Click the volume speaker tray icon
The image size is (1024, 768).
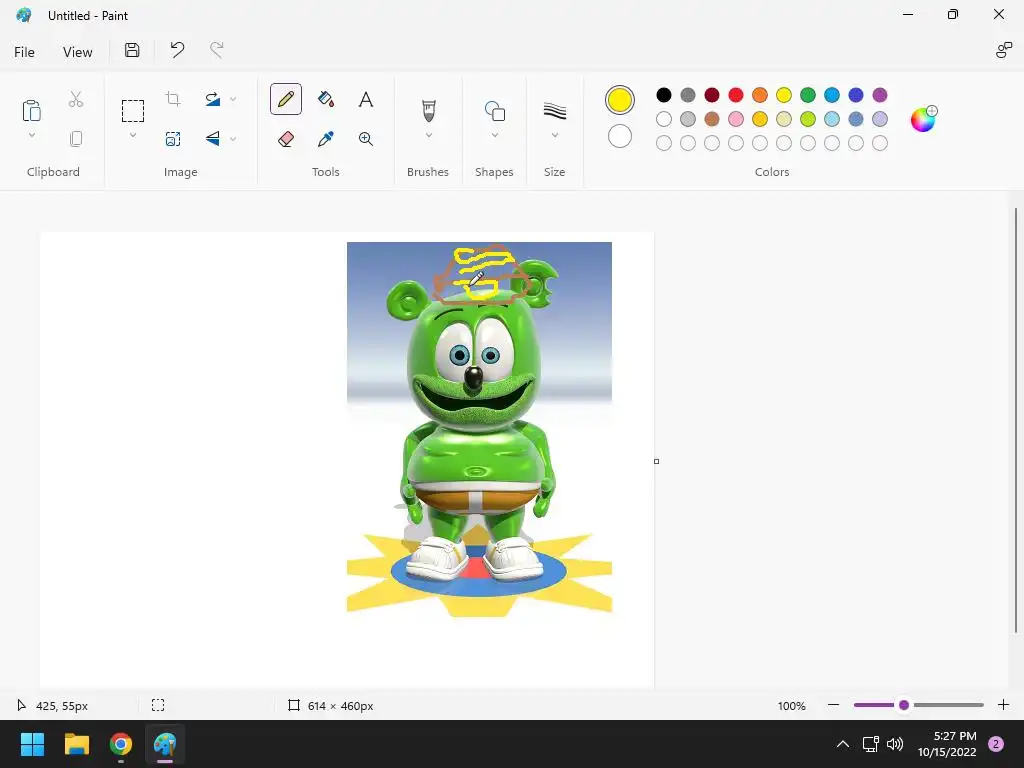[895, 744]
